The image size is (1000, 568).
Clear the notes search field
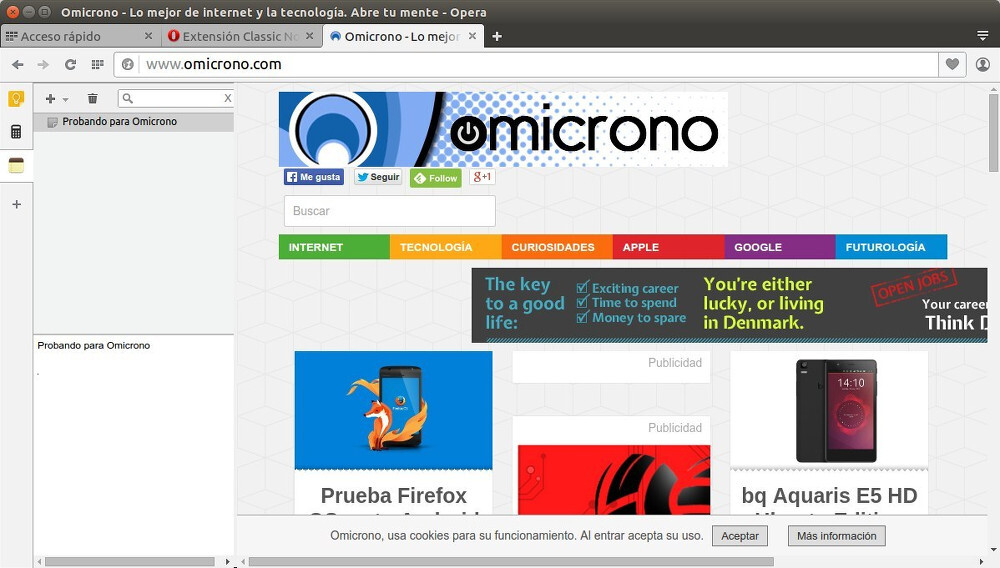point(227,99)
